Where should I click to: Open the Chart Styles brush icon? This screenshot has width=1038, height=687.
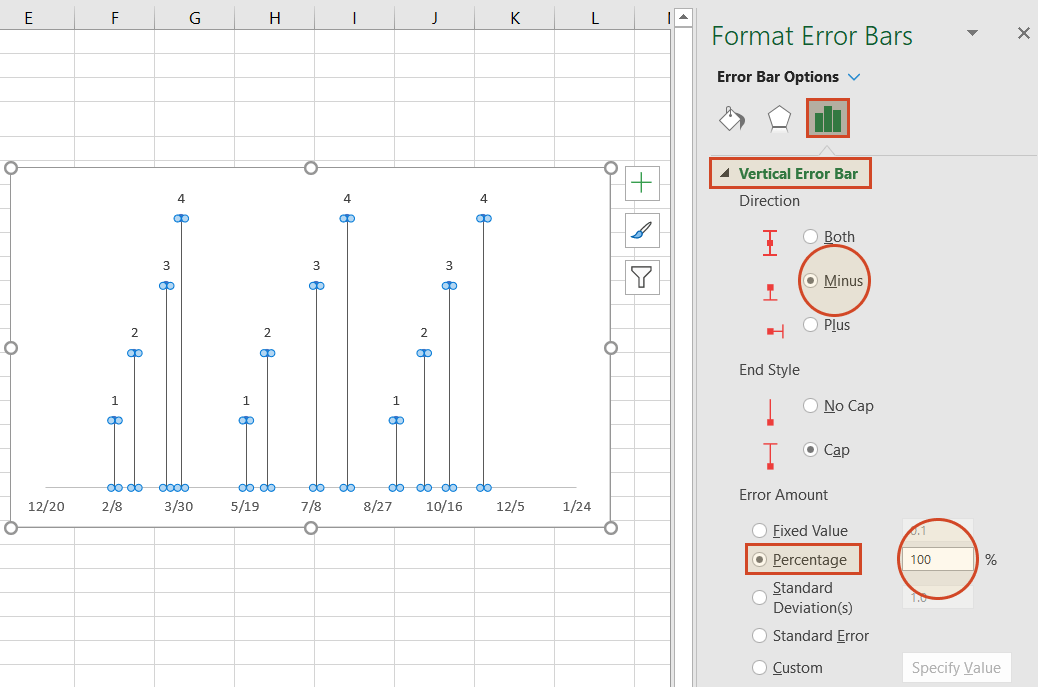point(641,230)
